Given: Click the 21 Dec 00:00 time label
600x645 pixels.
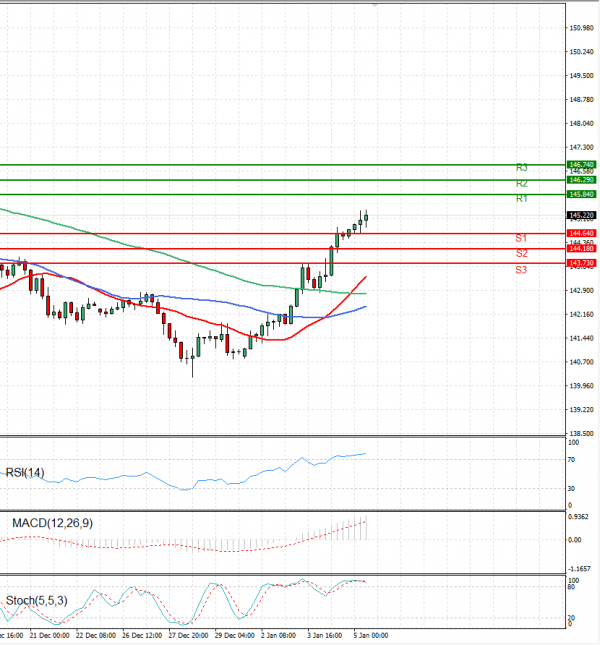Looking at the screenshot, I should (x=49, y=636).
